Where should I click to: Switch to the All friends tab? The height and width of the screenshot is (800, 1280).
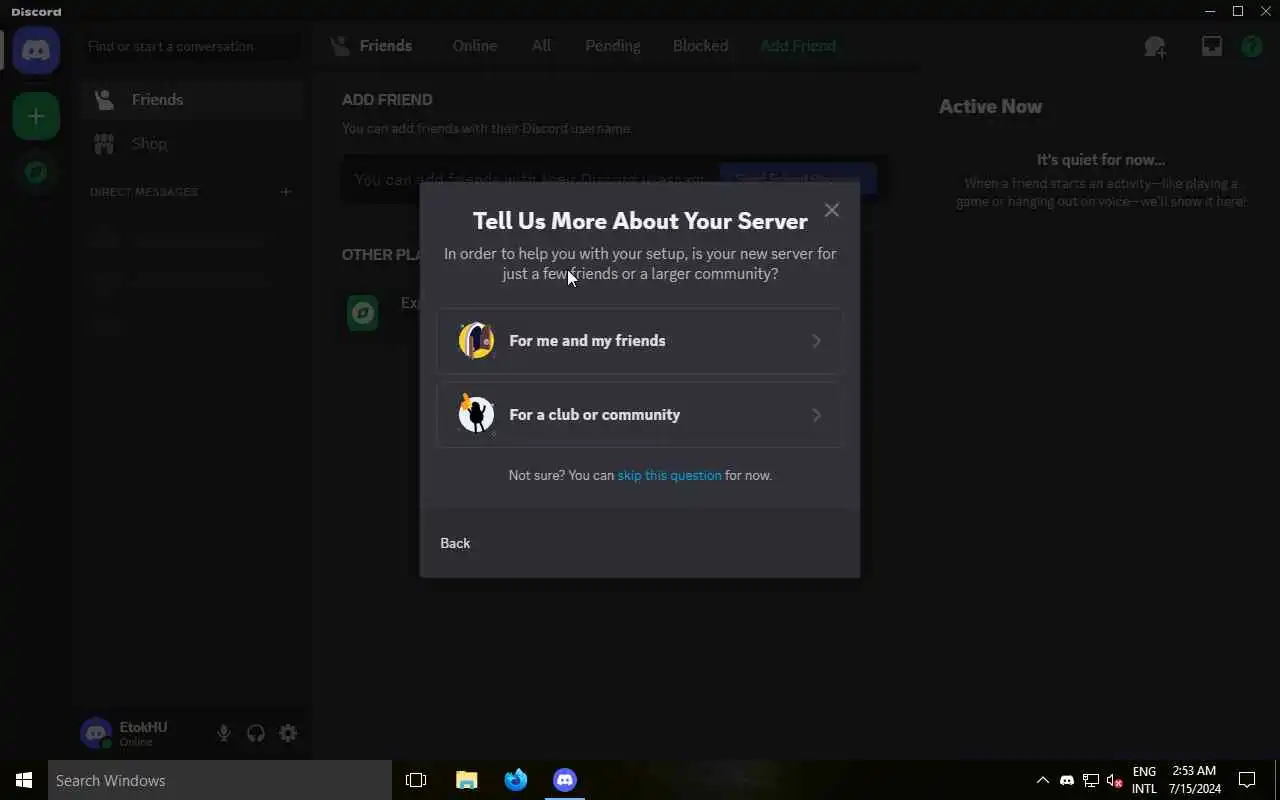[541, 46]
